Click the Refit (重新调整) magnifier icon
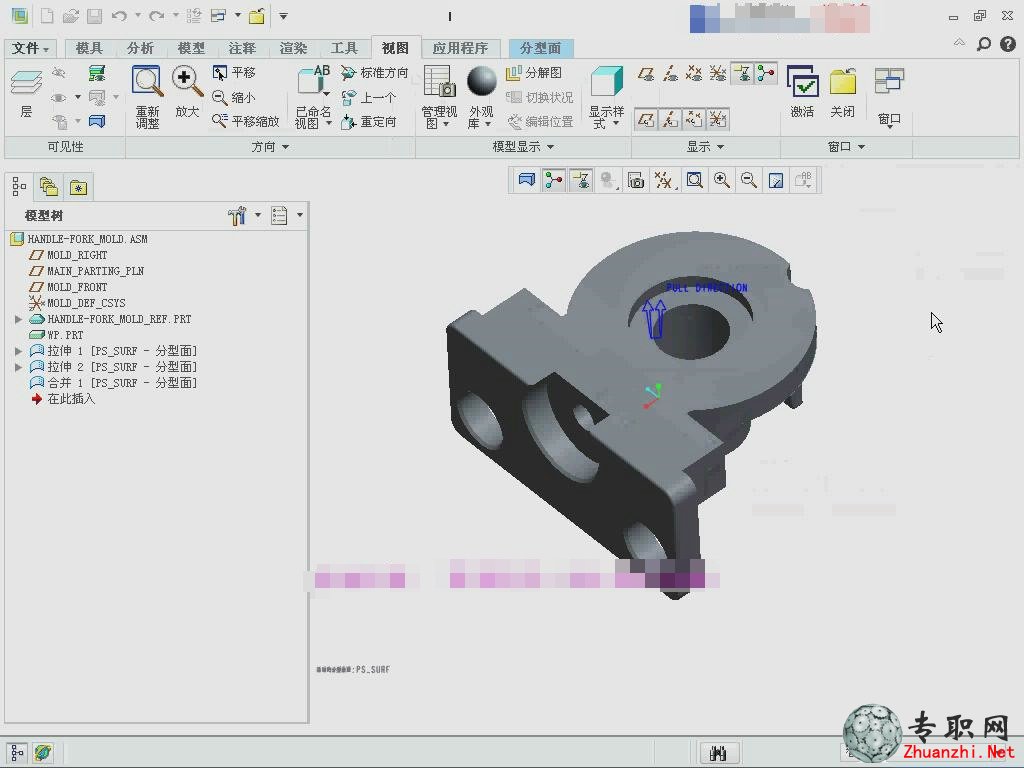This screenshot has width=1024, height=768. pos(147,82)
